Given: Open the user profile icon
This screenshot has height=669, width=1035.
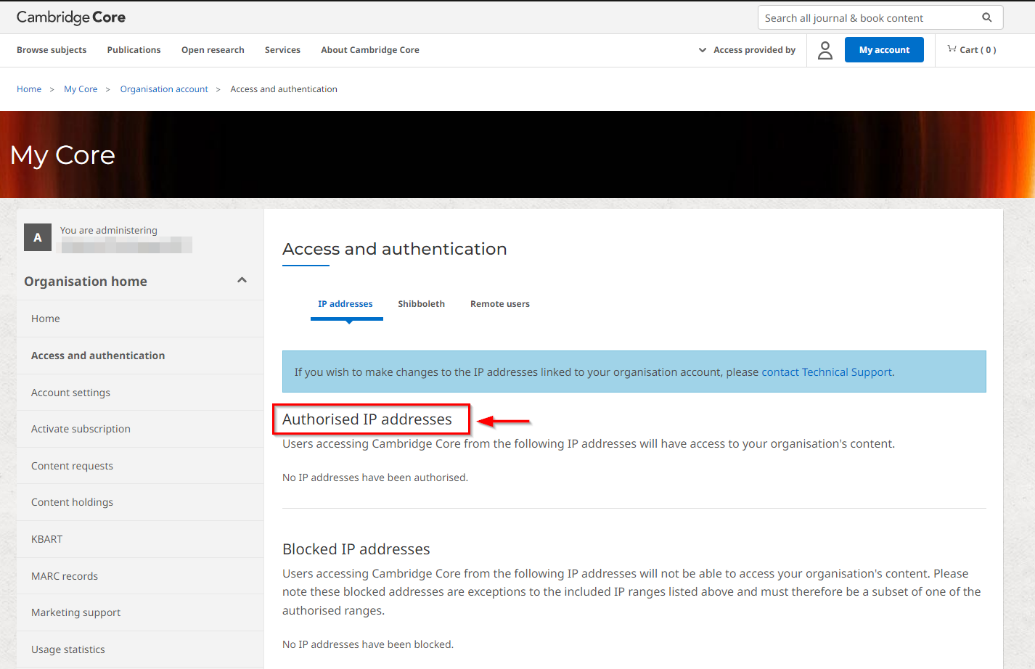Looking at the screenshot, I should (825, 50).
